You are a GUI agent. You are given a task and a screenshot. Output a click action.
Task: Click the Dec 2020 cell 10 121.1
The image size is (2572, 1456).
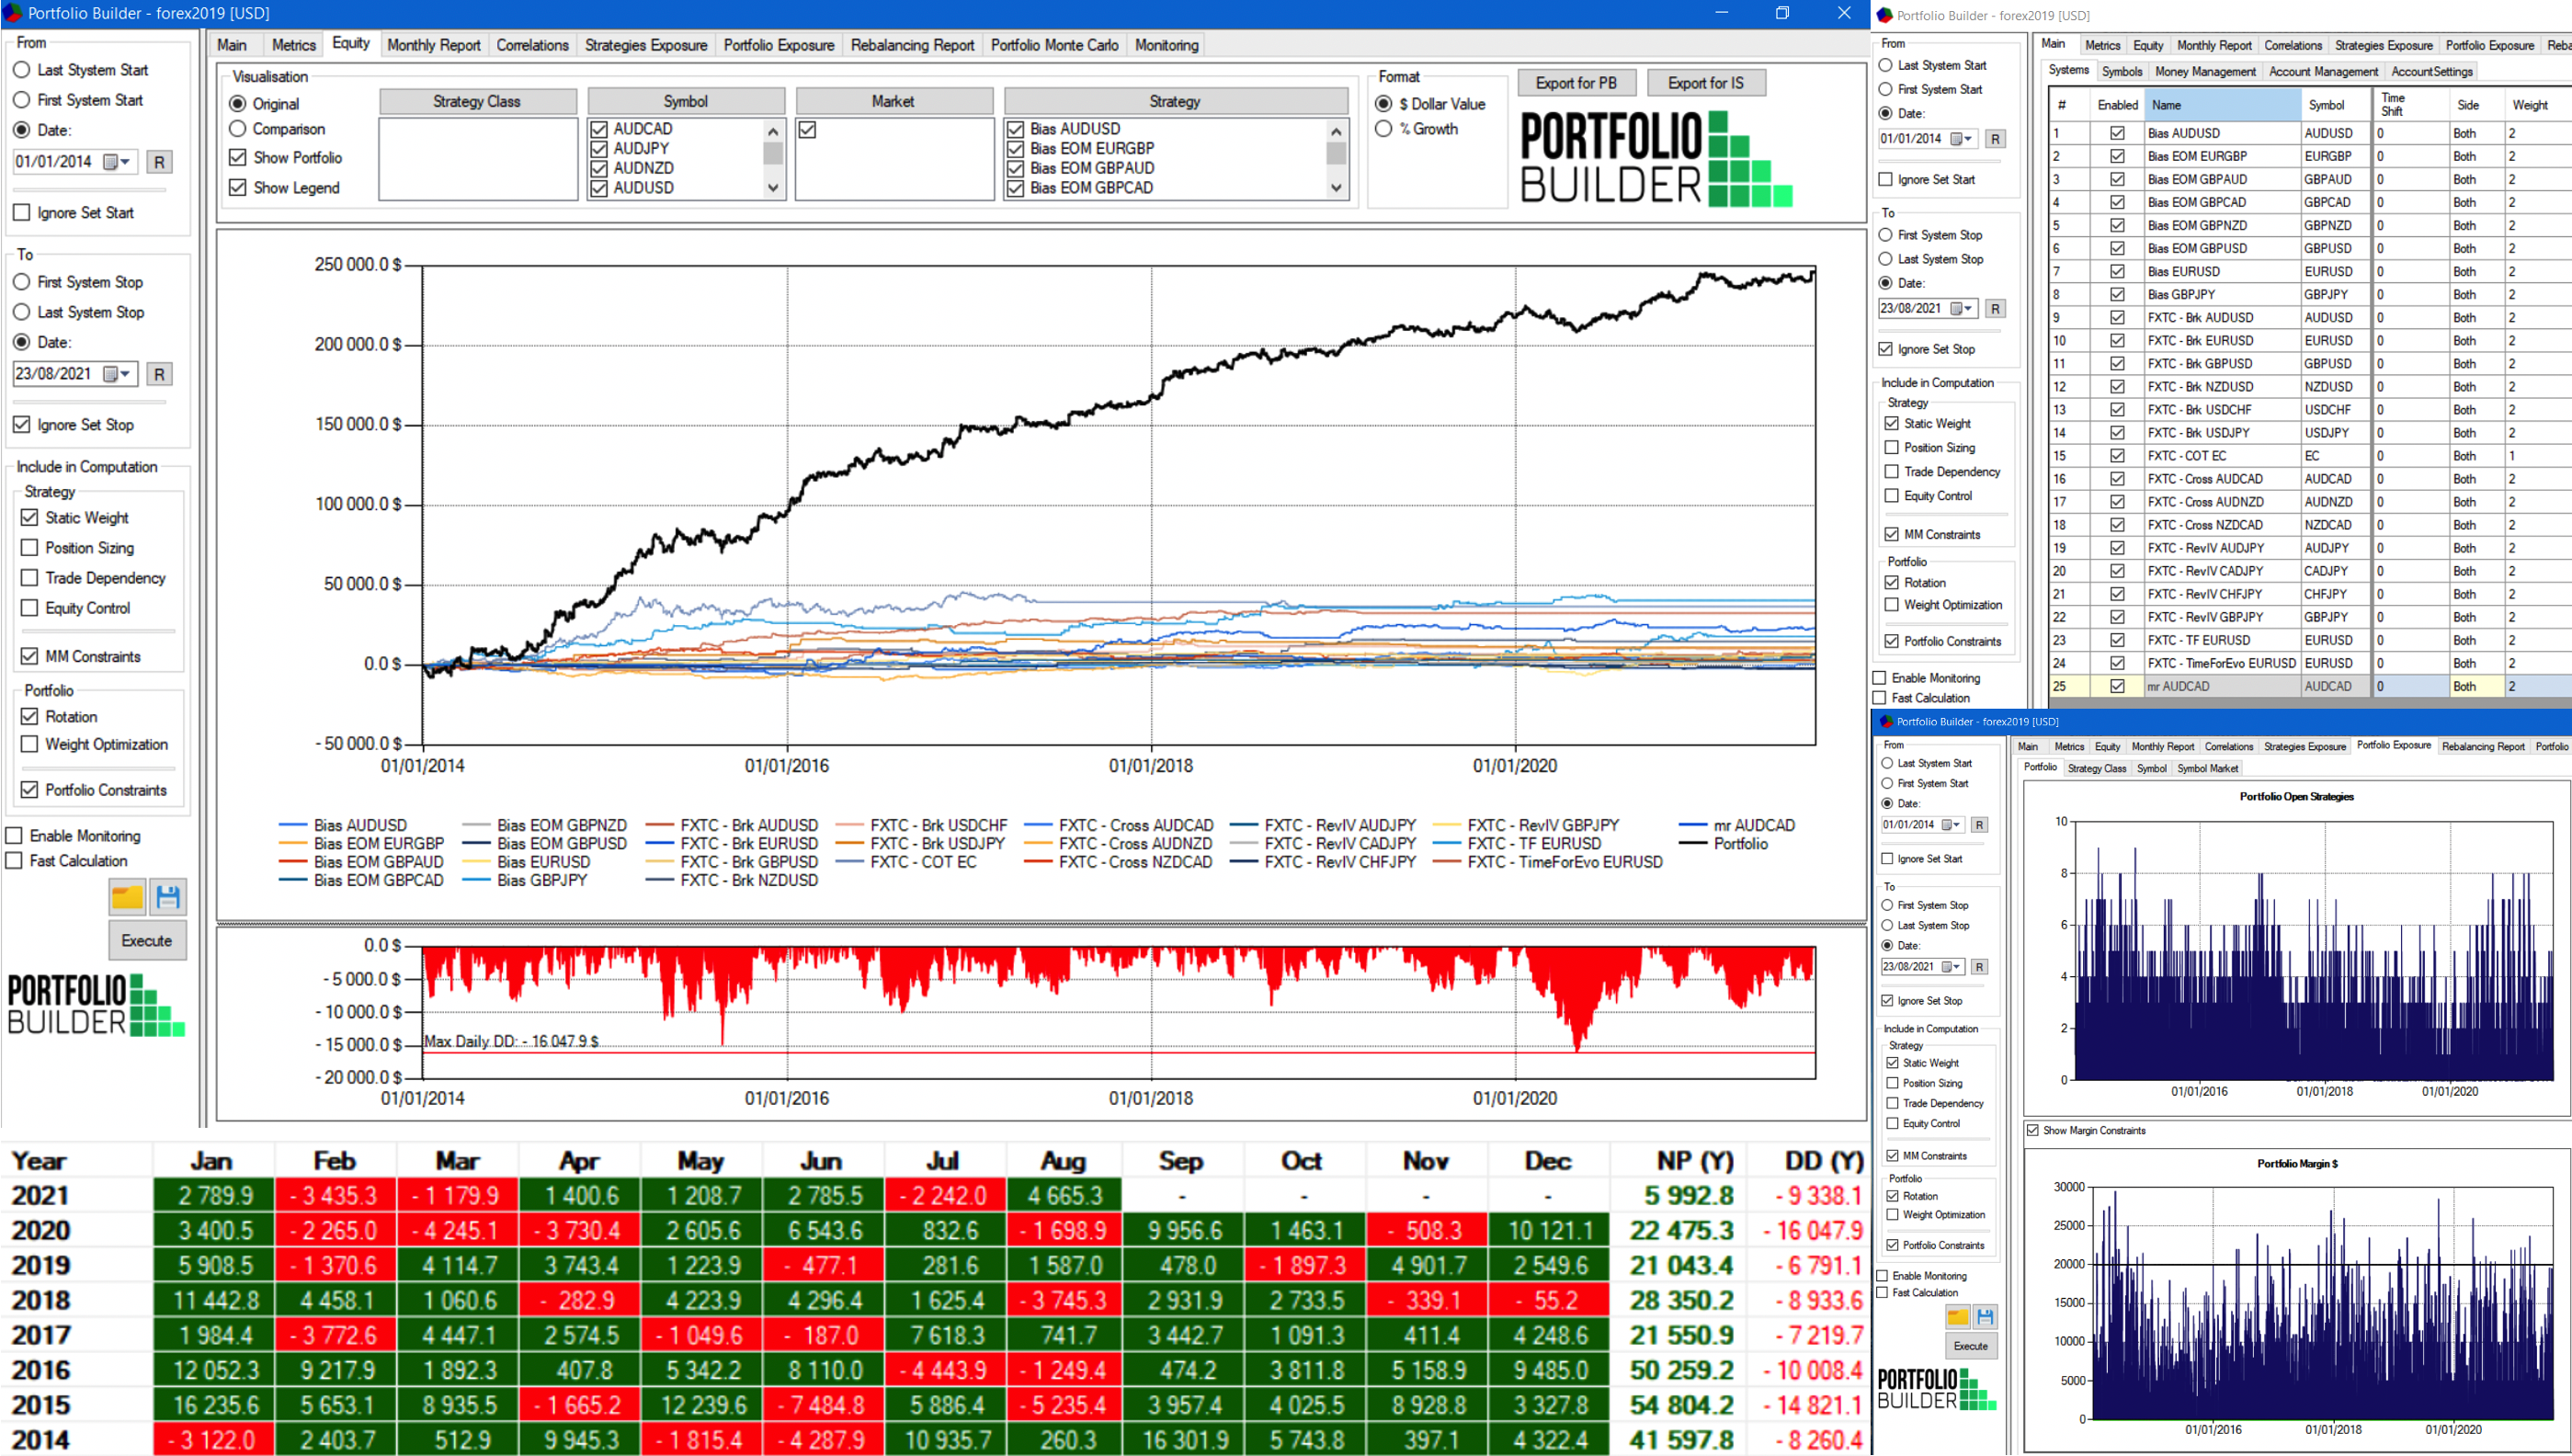[x=1548, y=1230]
